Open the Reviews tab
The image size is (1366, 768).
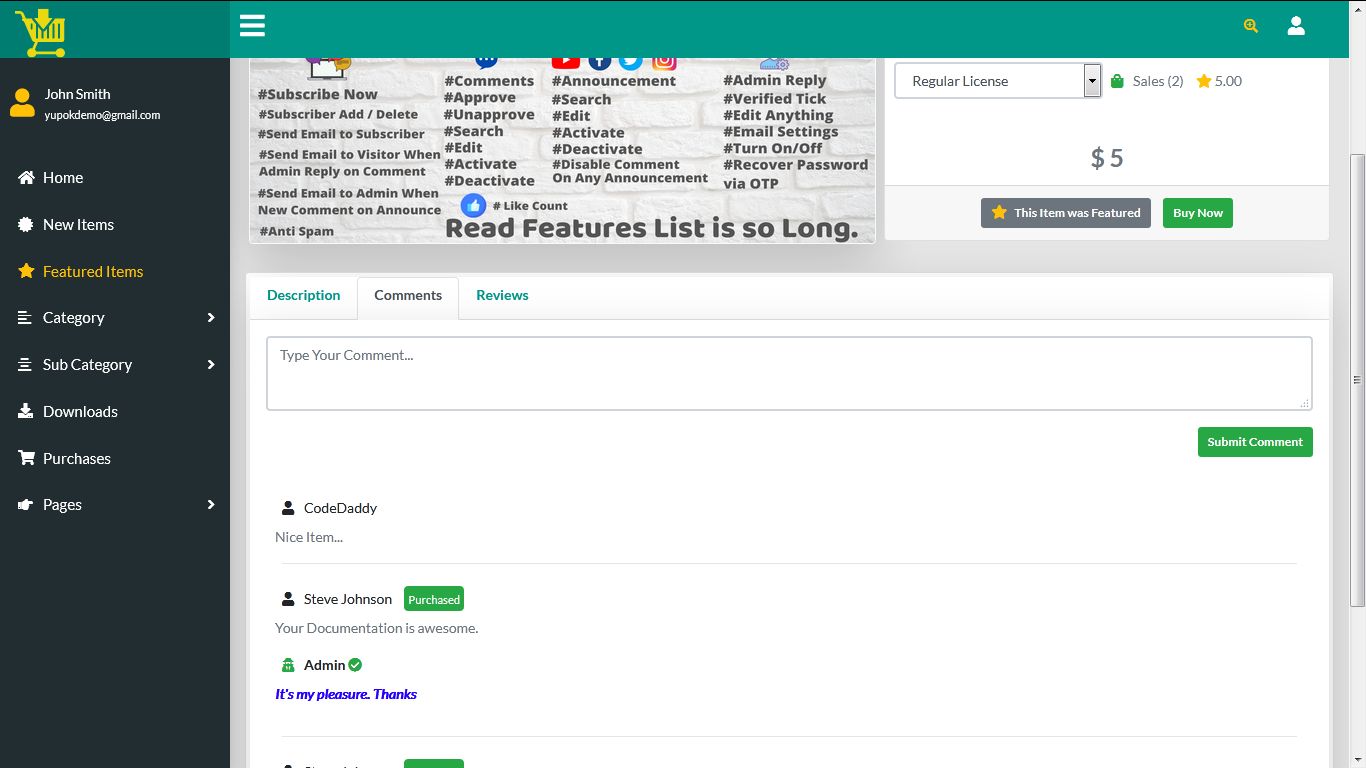(502, 295)
